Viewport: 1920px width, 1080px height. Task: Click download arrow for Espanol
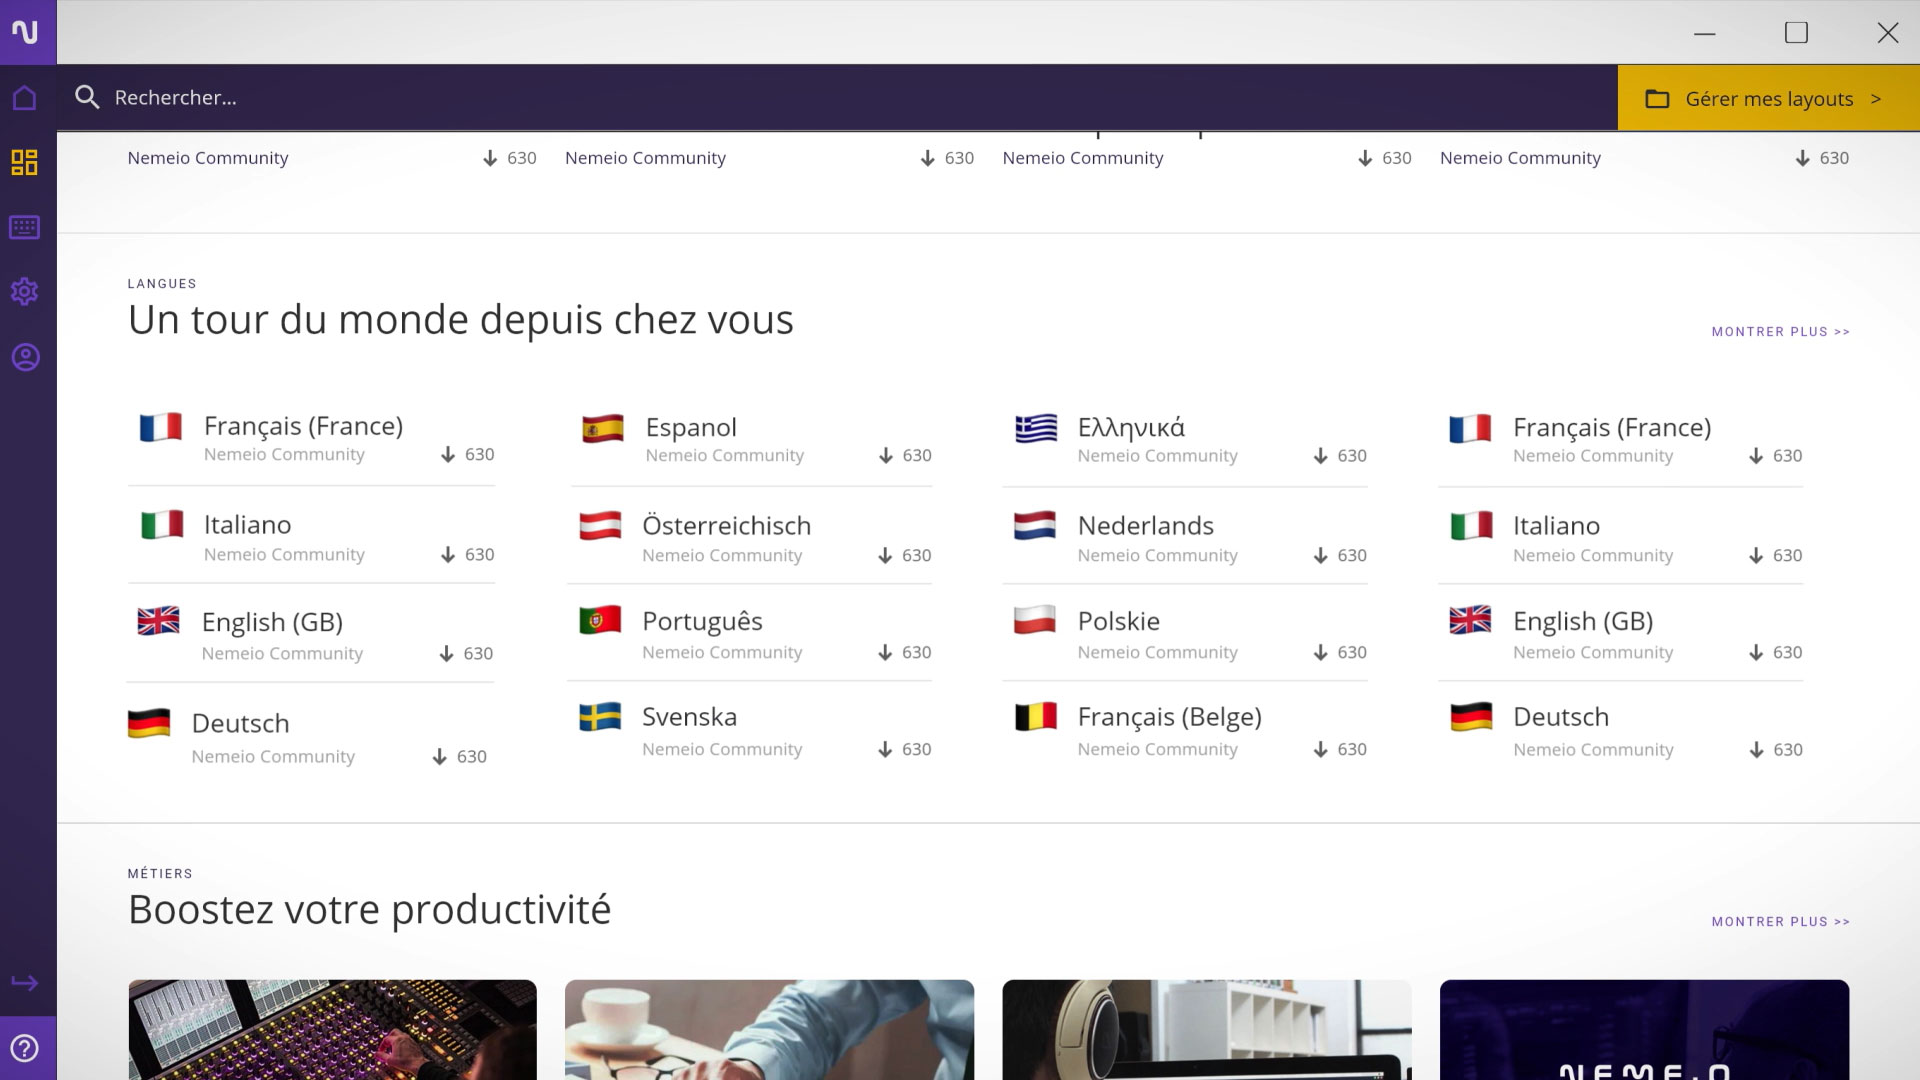coord(886,456)
